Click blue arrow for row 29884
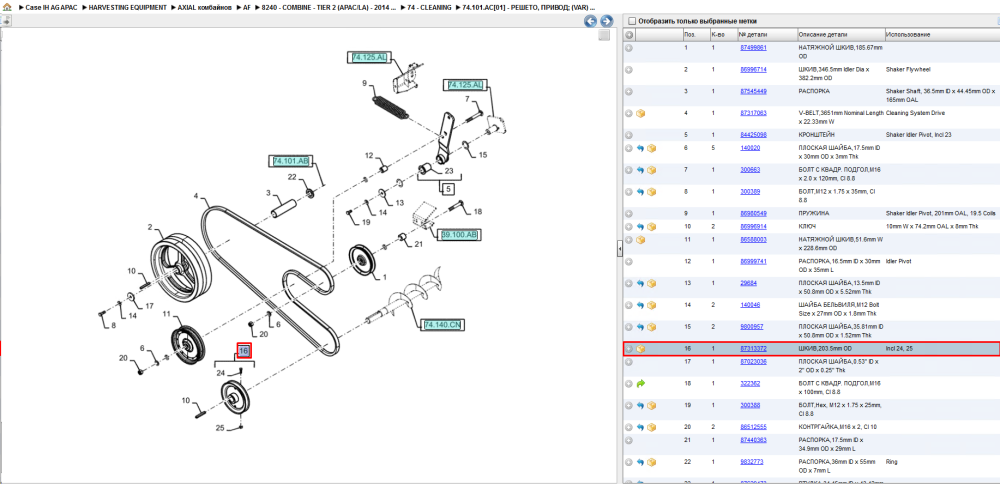 (x=641, y=283)
